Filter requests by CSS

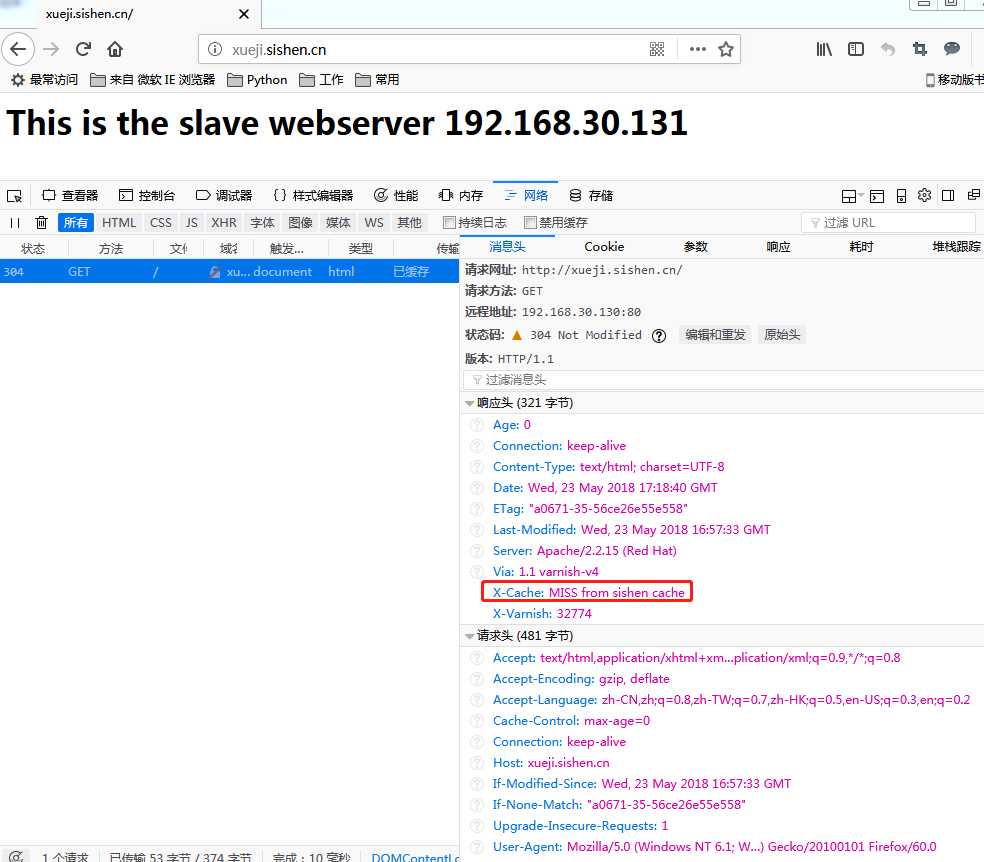pos(161,223)
